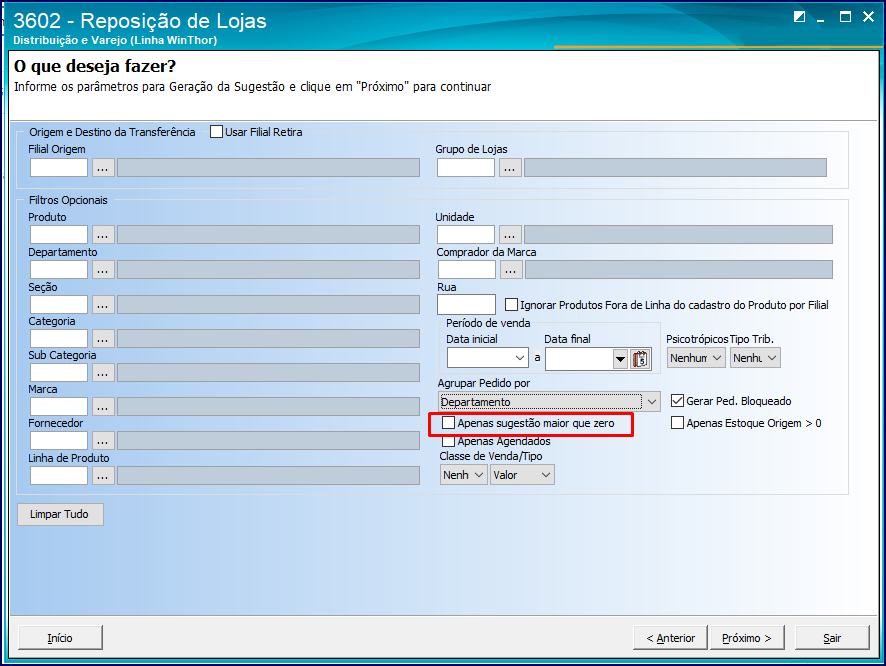Open Seção lookup ellipsis button
Screen dimensions: 886x666
(x=103, y=304)
